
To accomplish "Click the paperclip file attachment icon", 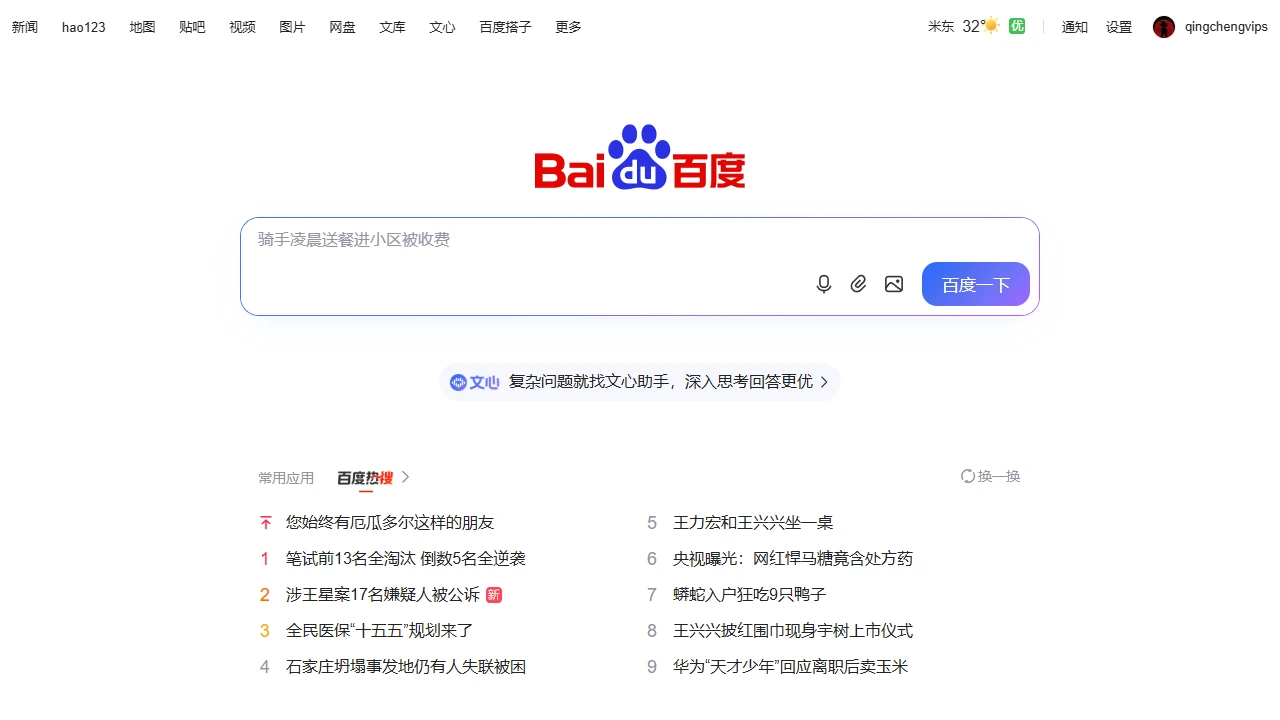I will click(x=858, y=284).
